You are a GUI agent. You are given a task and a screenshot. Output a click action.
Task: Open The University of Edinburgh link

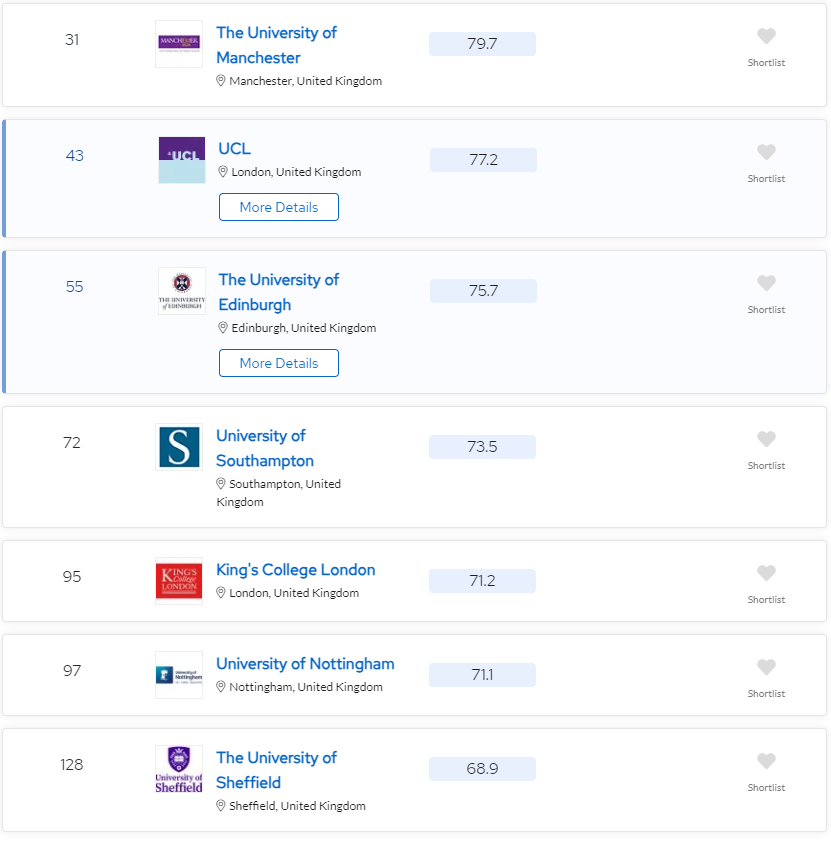(279, 292)
